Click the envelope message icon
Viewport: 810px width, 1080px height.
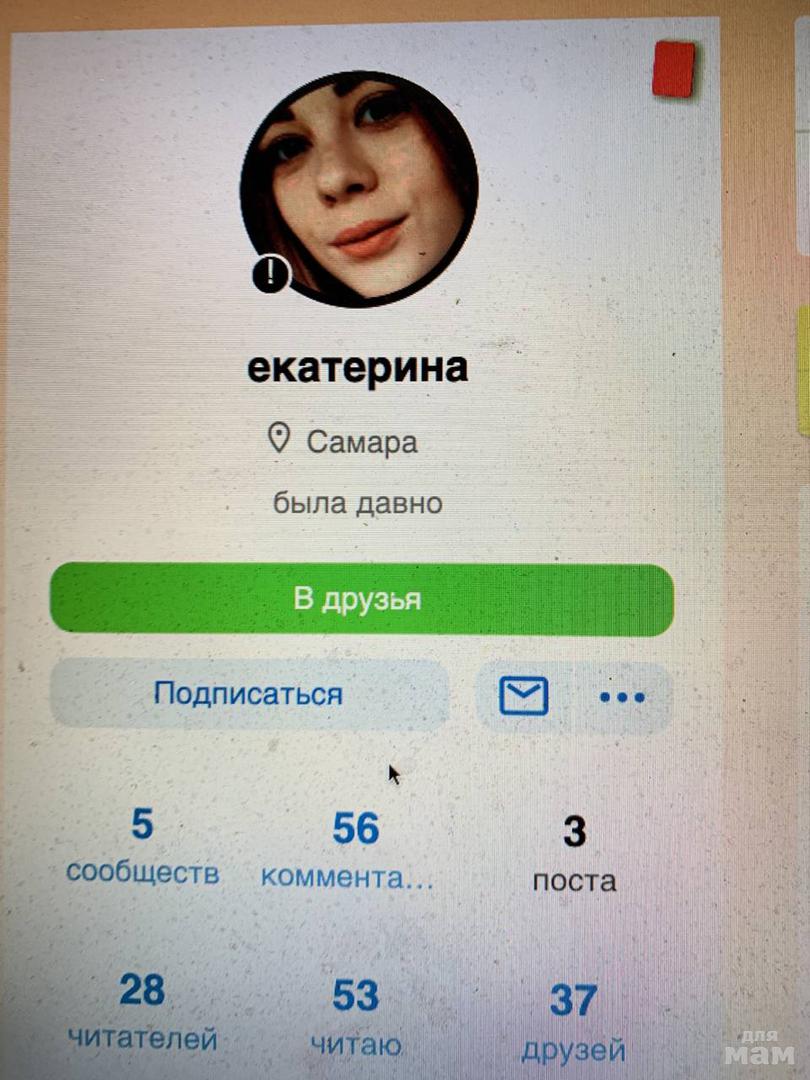coord(523,696)
